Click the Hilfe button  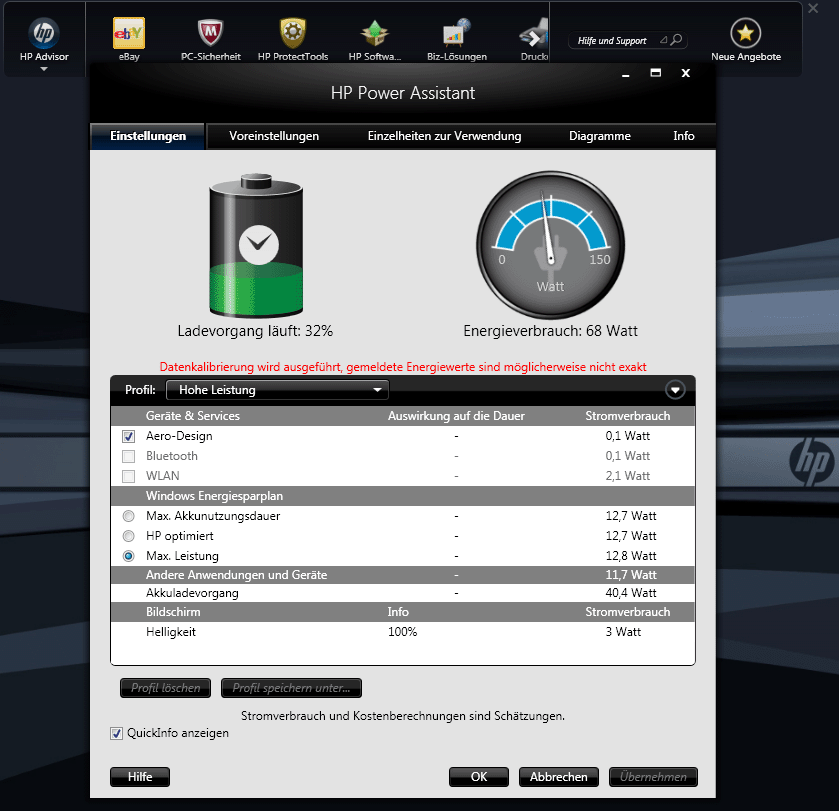coord(140,777)
